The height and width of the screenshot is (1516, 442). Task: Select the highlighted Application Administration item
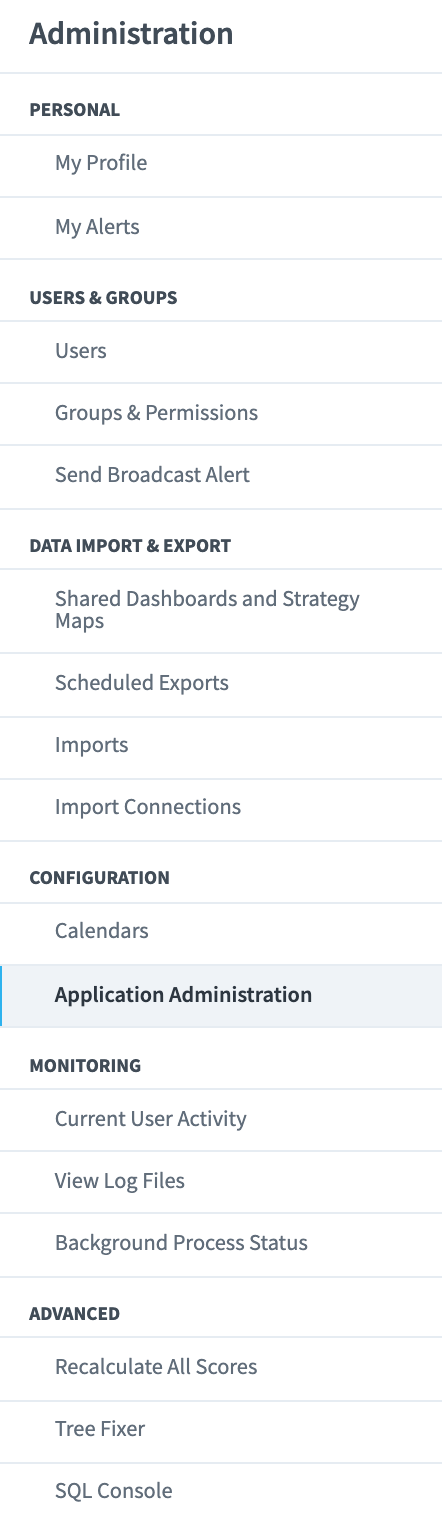[x=221, y=995]
